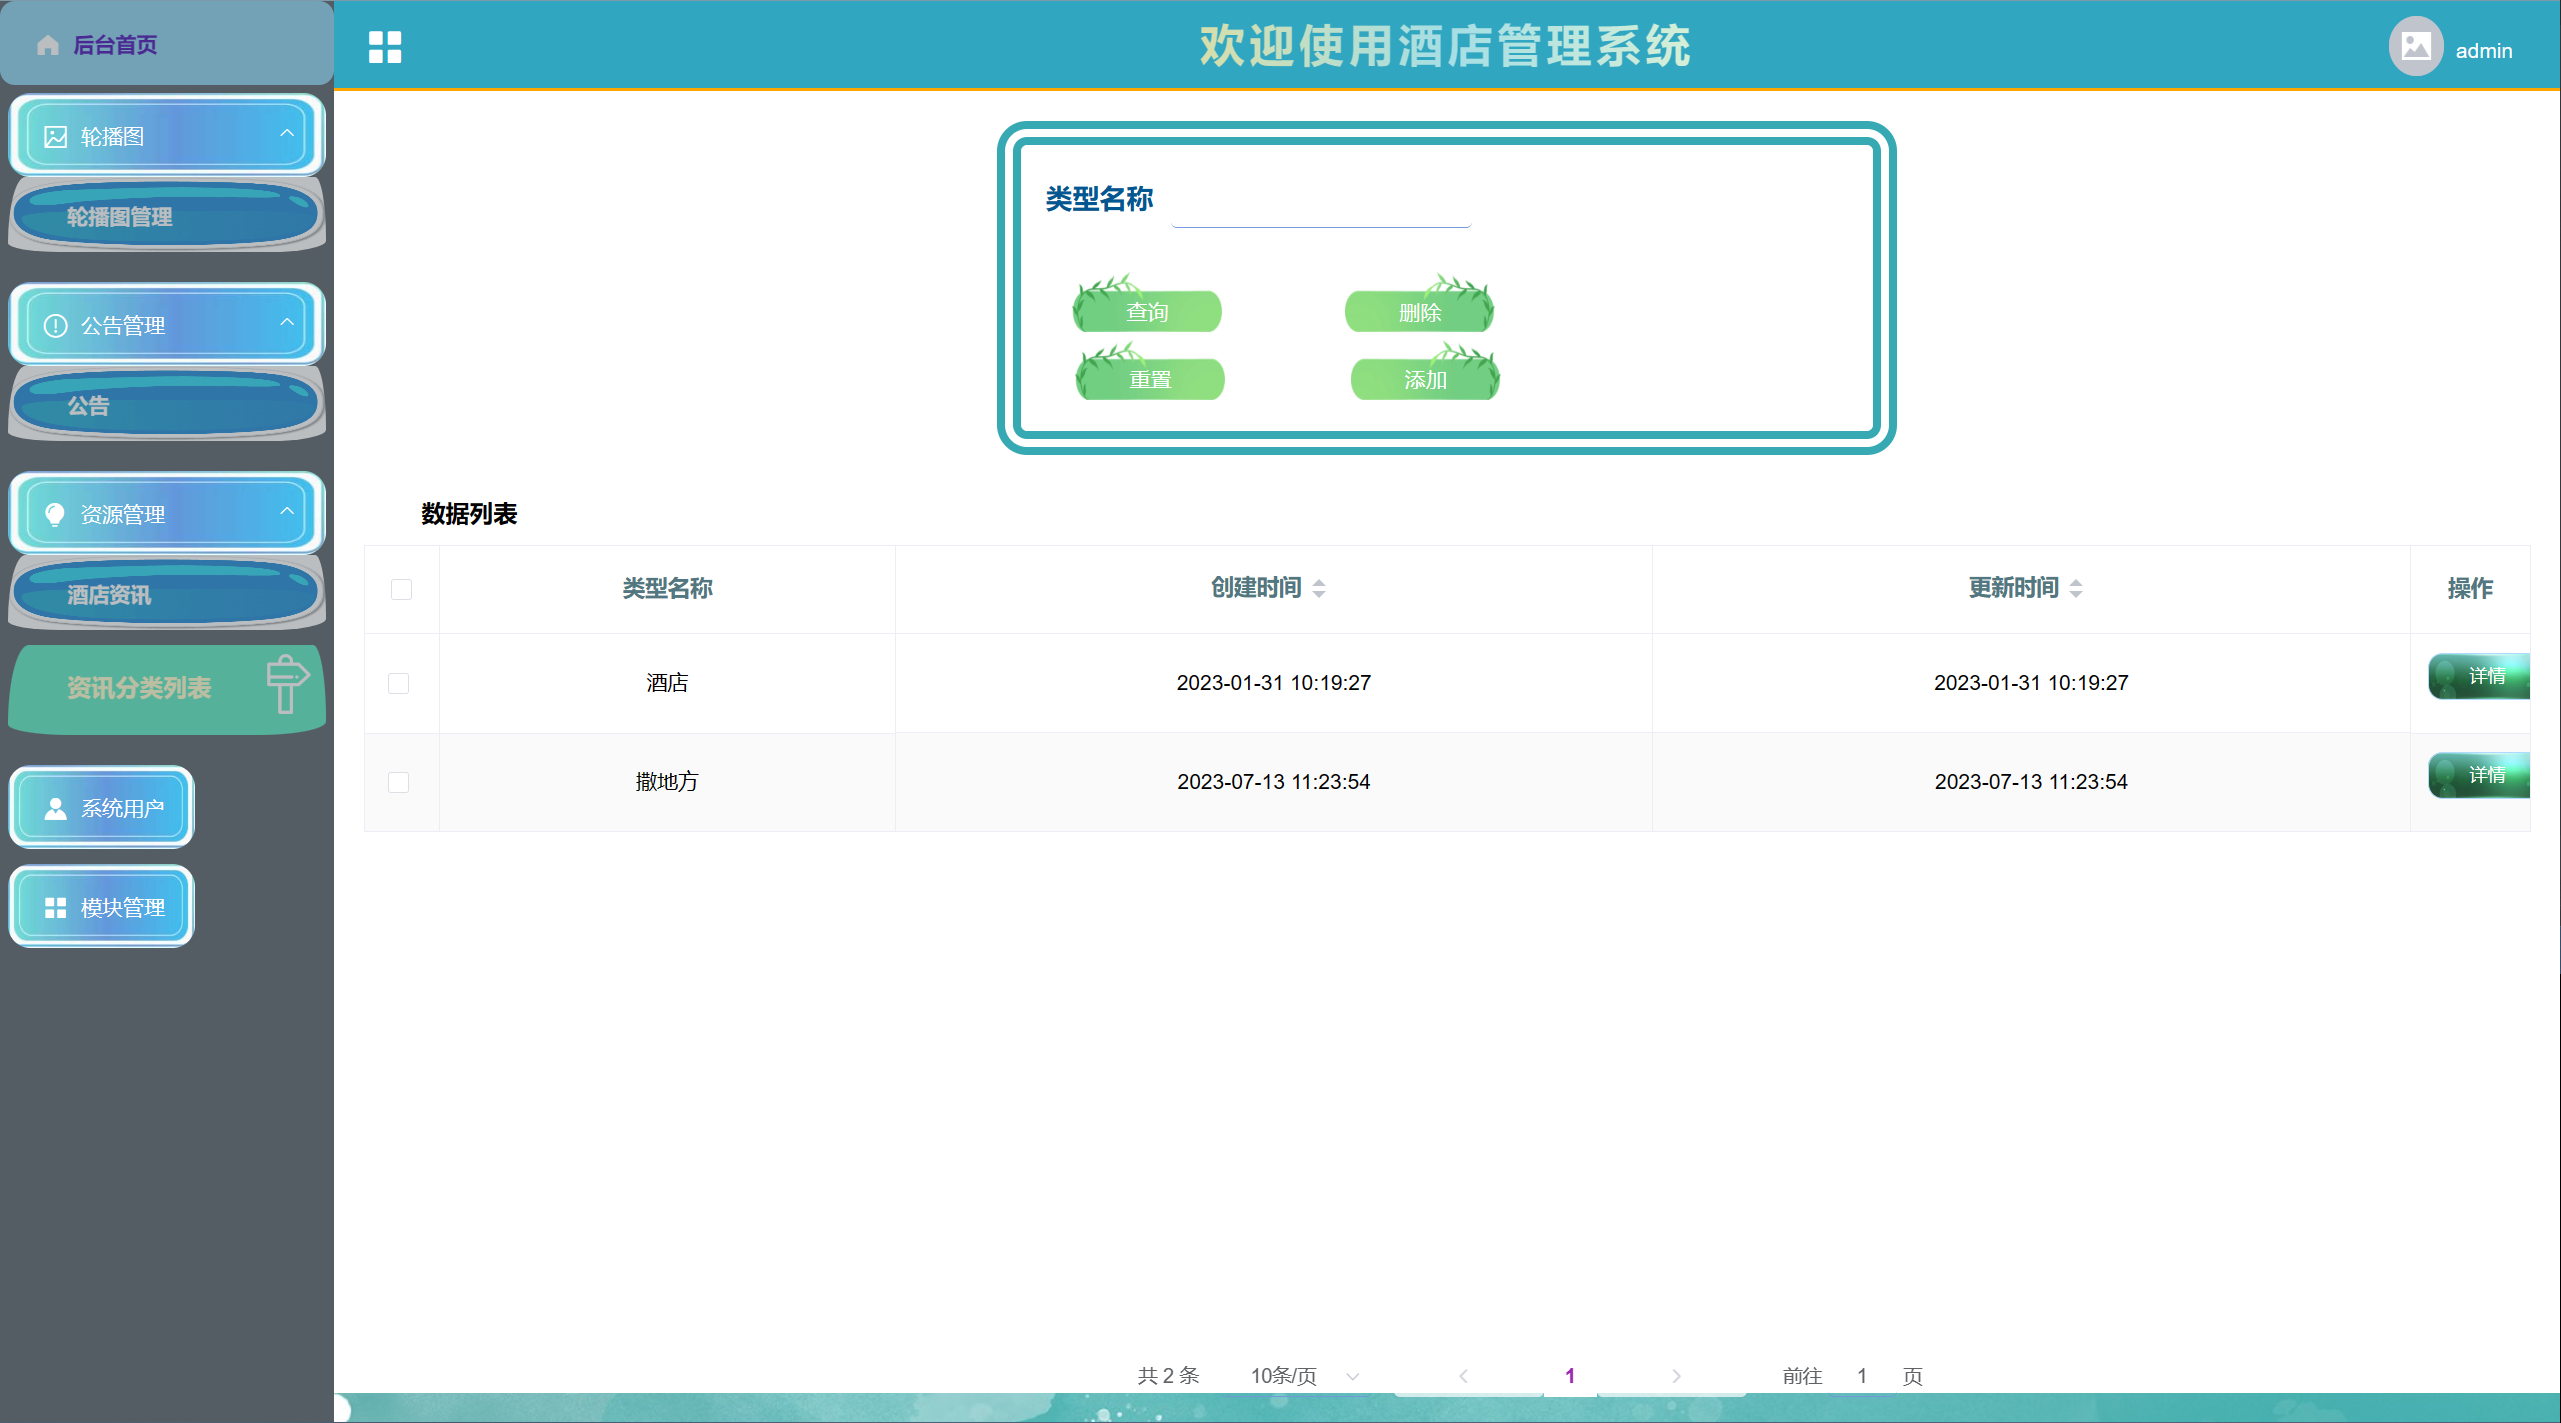Viewport: 2561px width, 1423px height.
Task: Click the grid menu icon in header
Action: coord(385,47)
